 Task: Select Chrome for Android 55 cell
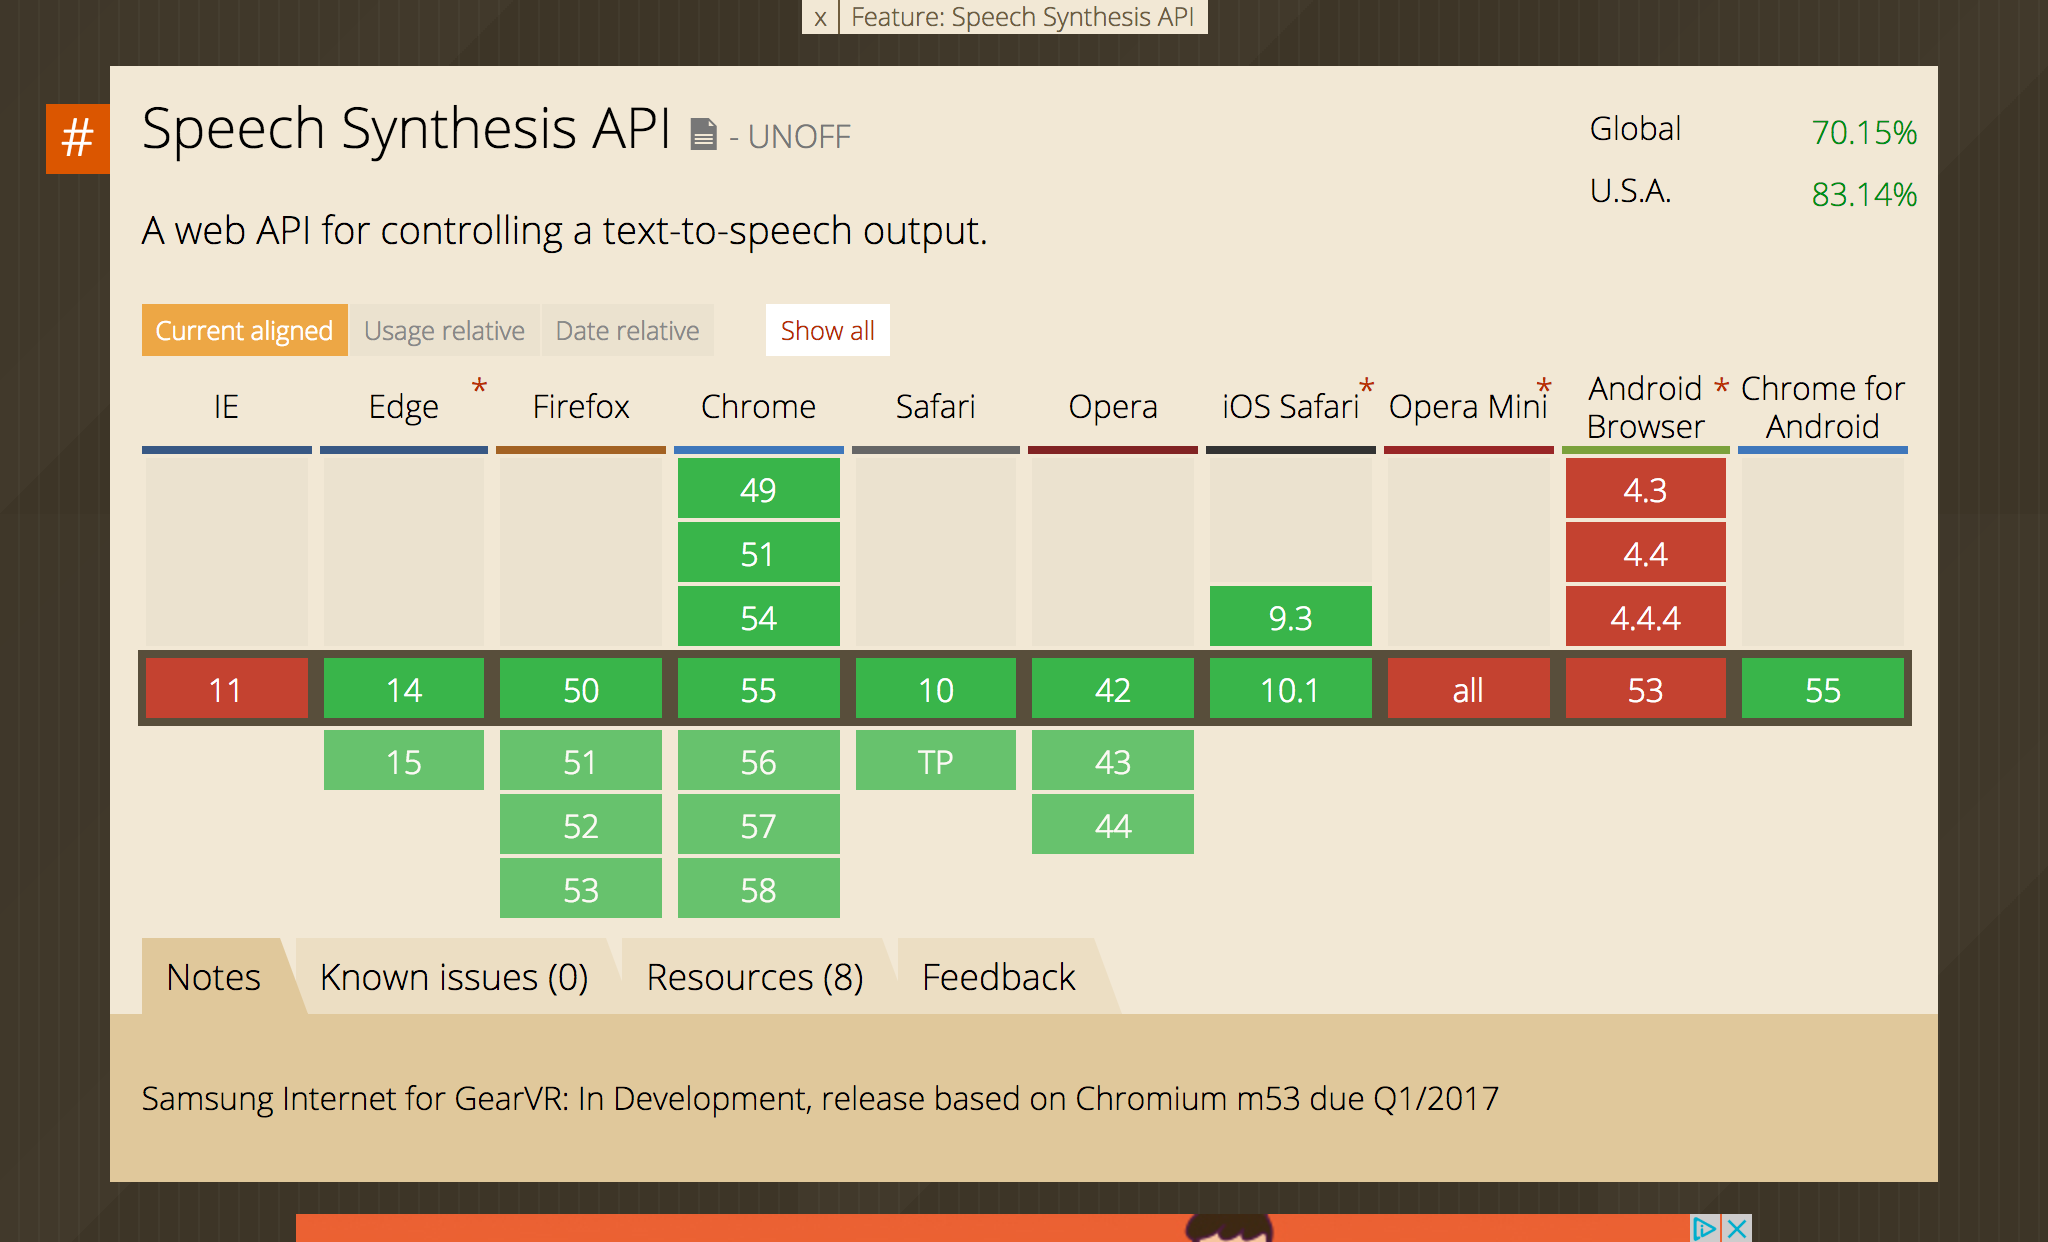pos(1822,689)
